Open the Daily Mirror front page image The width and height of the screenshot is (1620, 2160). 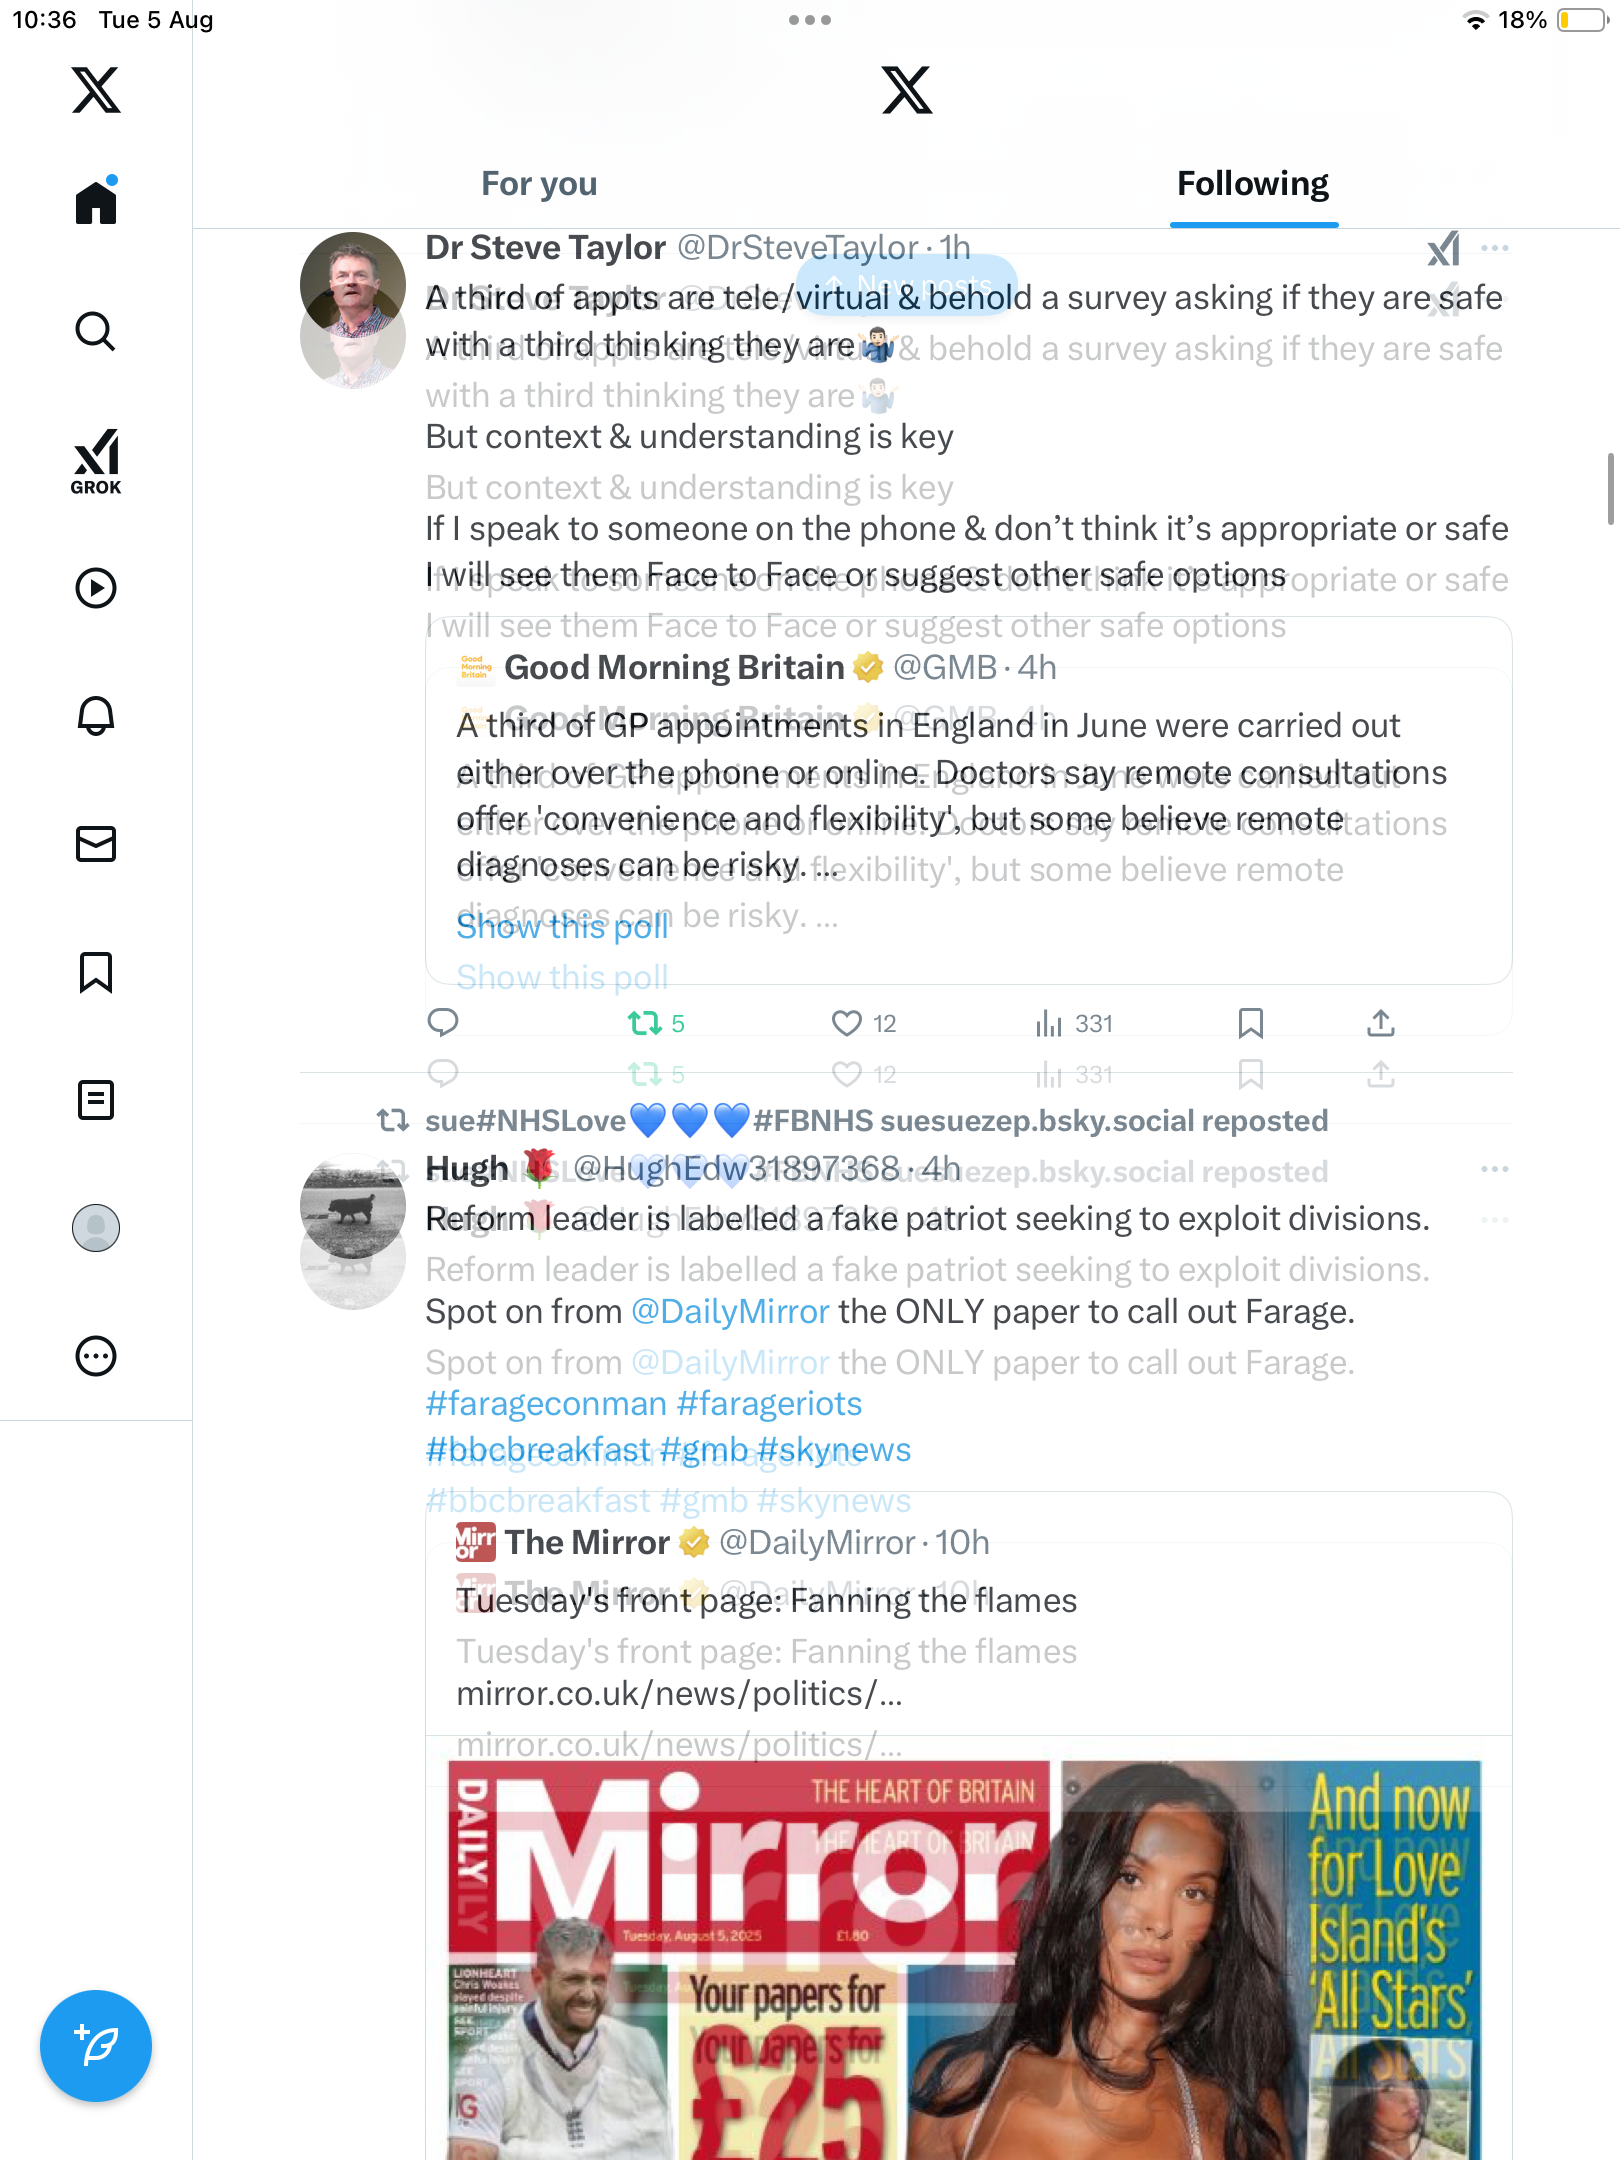(x=965, y=1960)
